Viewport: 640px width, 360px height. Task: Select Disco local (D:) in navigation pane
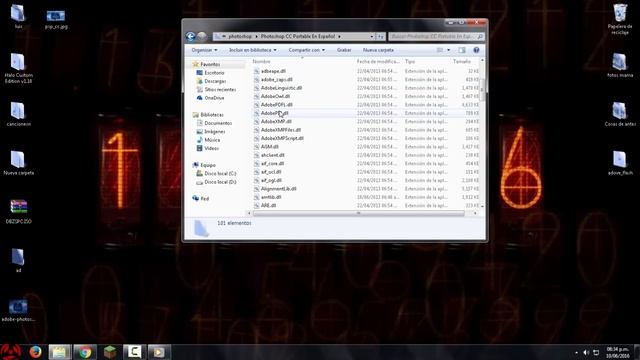tap(216, 182)
